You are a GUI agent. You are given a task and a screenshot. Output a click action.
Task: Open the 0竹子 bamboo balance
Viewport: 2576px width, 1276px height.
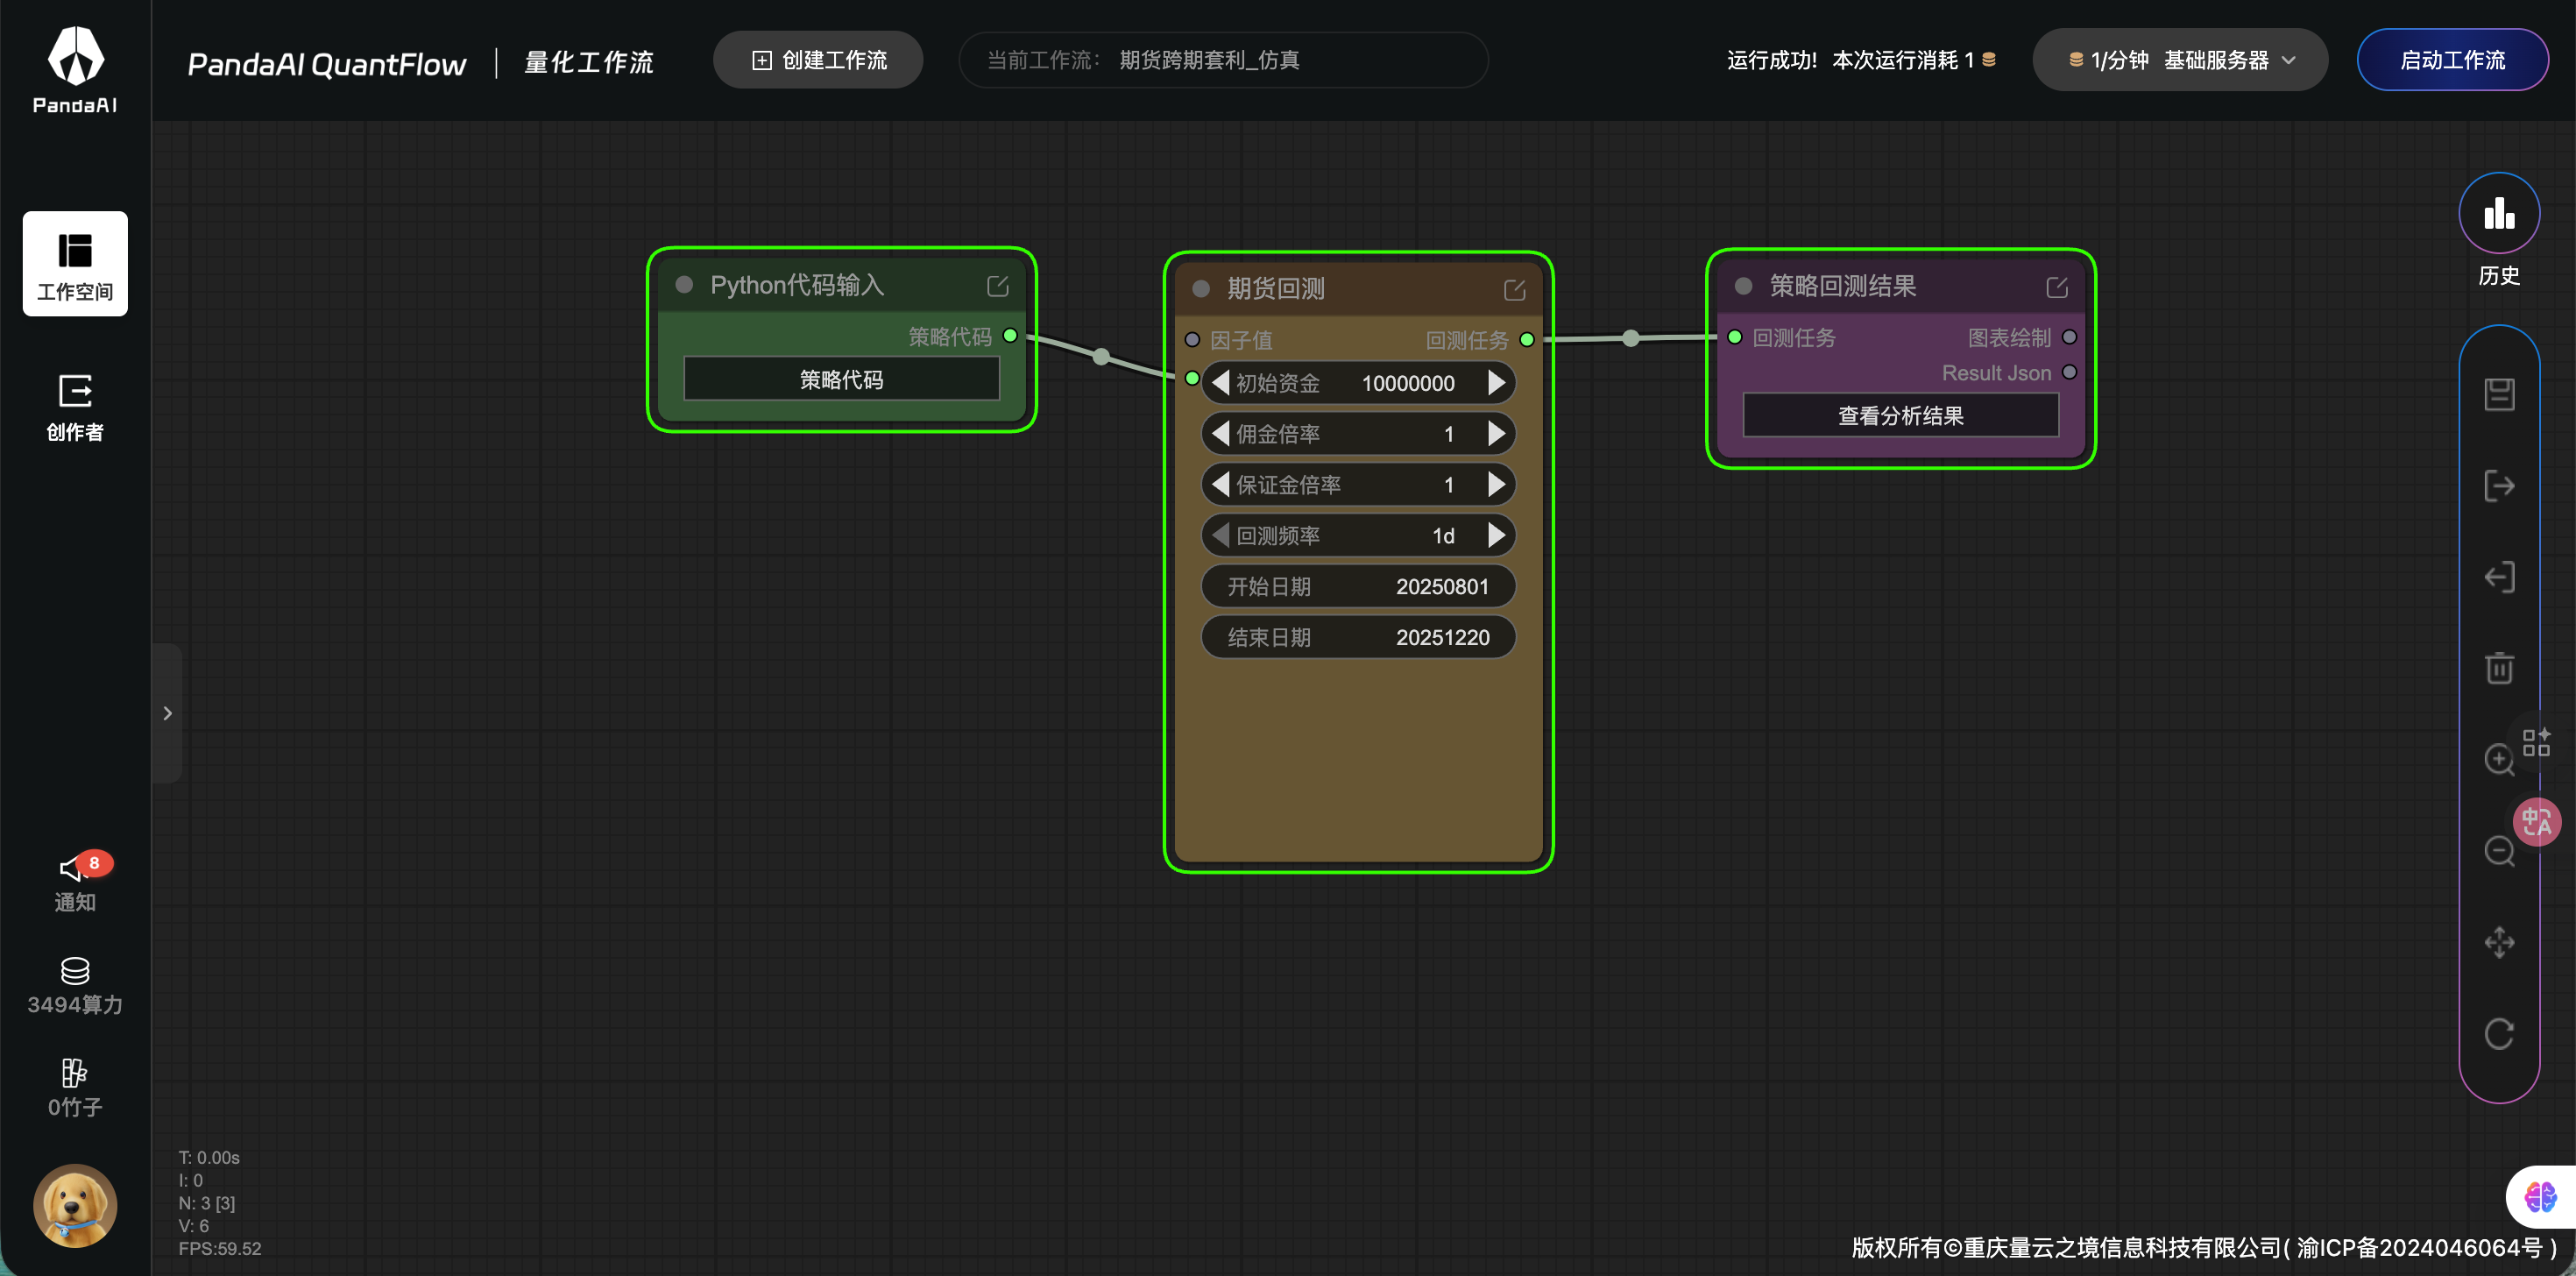point(75,1088)
